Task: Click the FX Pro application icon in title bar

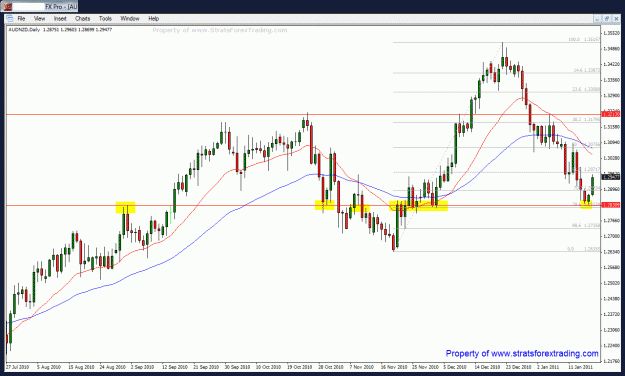Action: point(8,7)
